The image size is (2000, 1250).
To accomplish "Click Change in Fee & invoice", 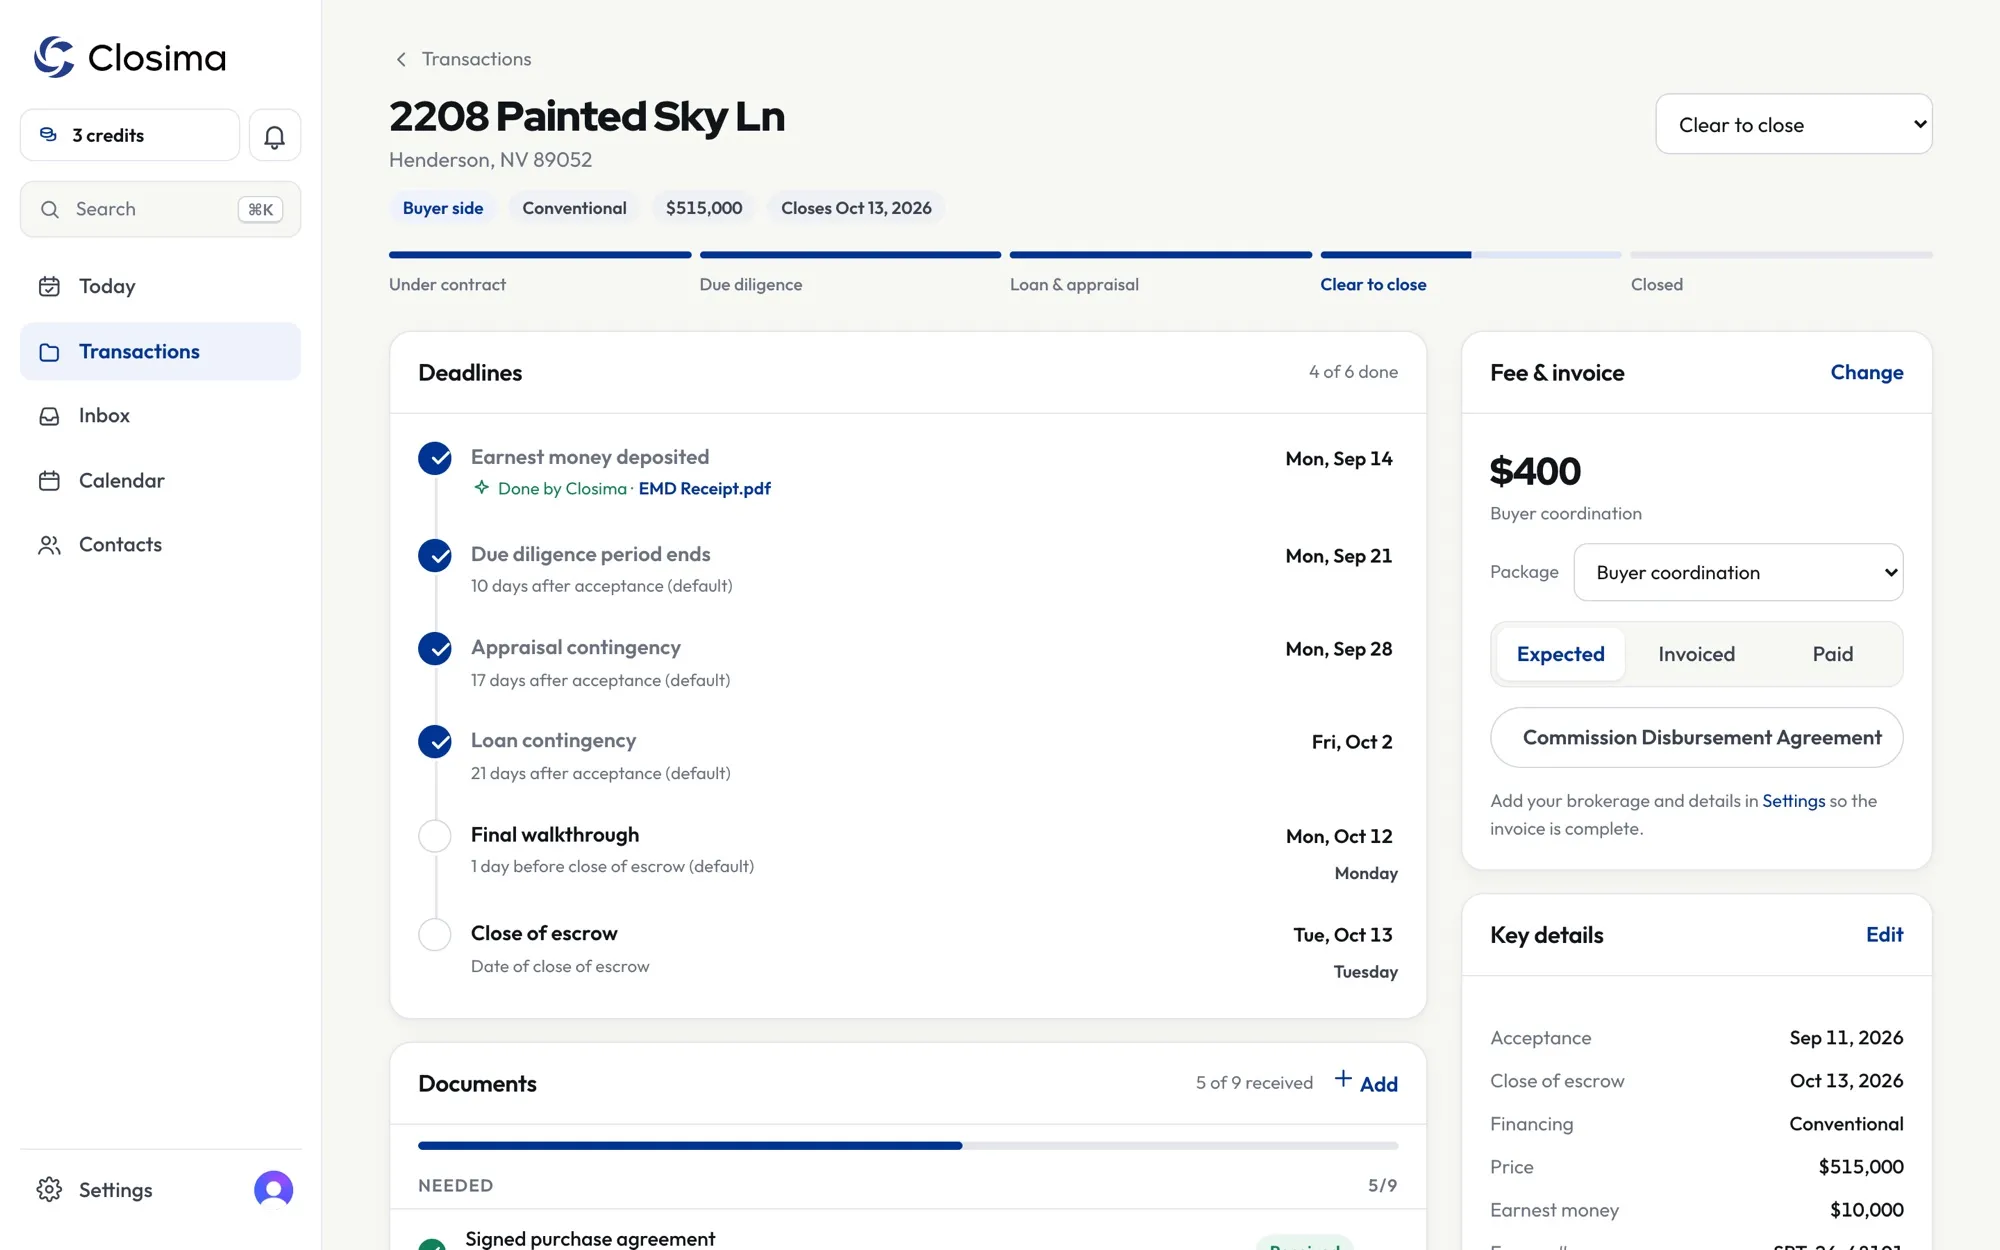I will pyautogui.click(x=1866, y=372).
